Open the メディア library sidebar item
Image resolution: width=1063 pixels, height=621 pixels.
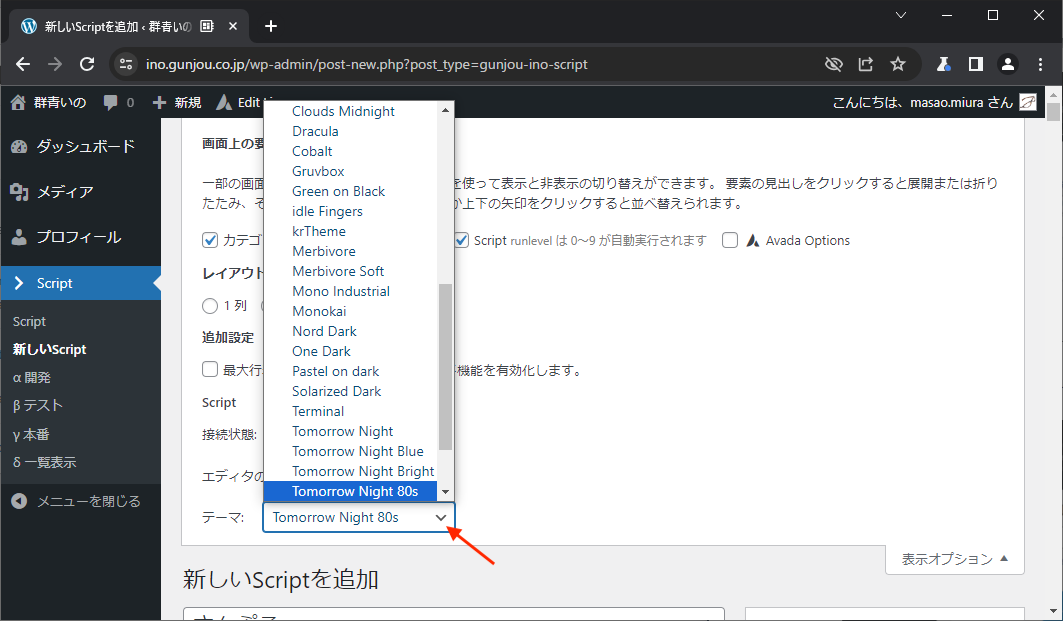[65, 192]
